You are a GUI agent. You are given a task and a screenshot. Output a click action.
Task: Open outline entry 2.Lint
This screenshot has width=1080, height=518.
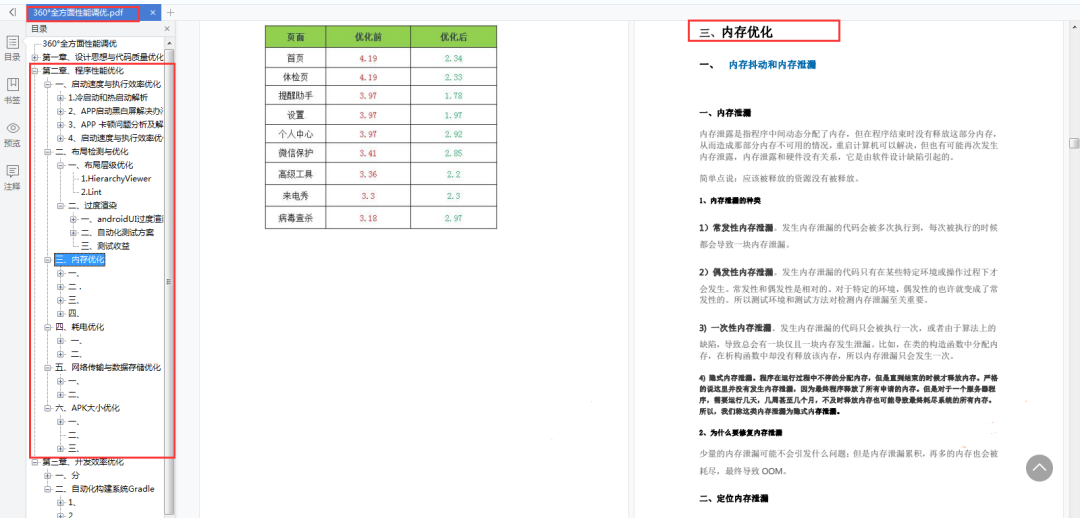point(92,192)
